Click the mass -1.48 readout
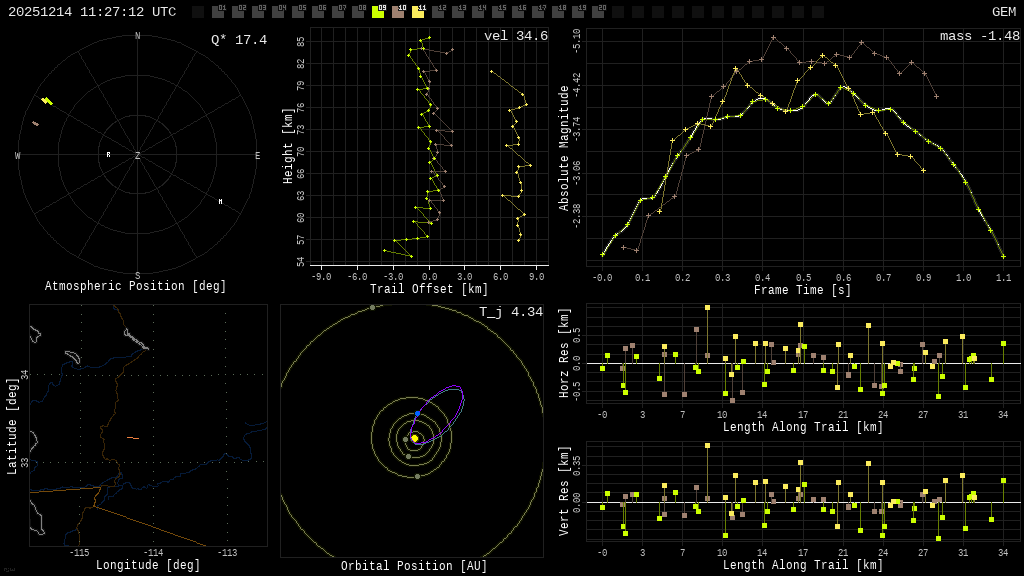Screen dimensions: 1024x576 tap(979, 36)
